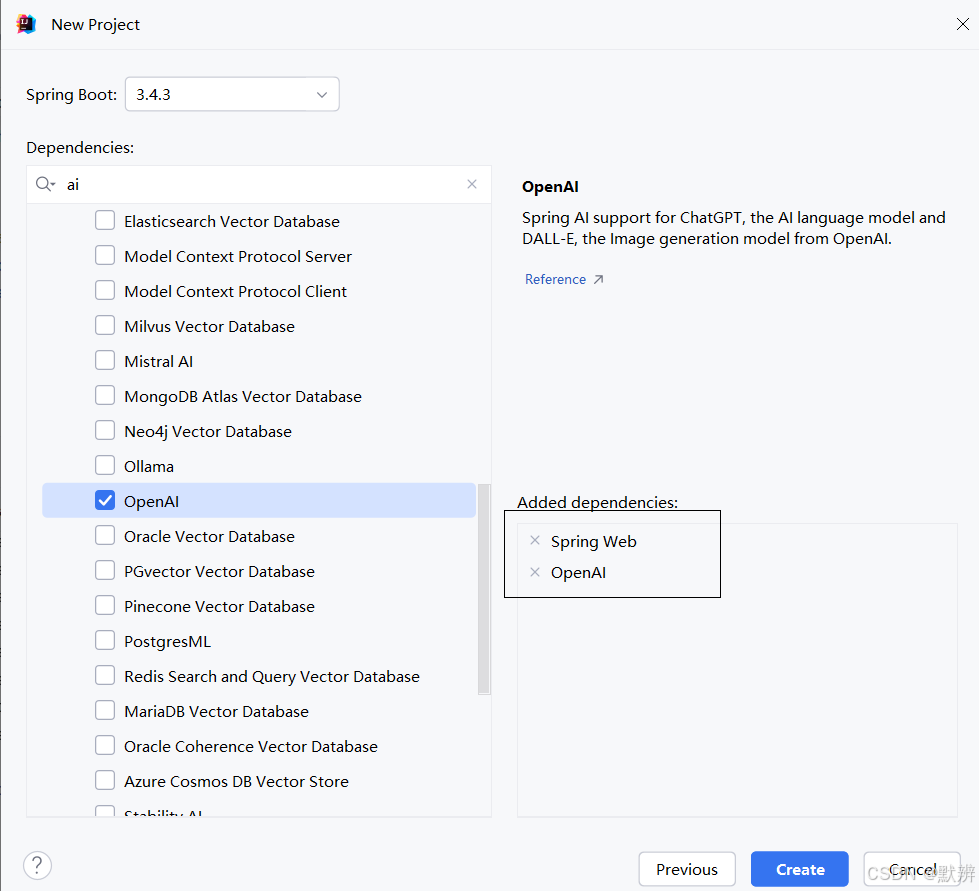979x891 pixels.
Task: Click the Reference external link arrow
Action: click(x=598, y=280)
